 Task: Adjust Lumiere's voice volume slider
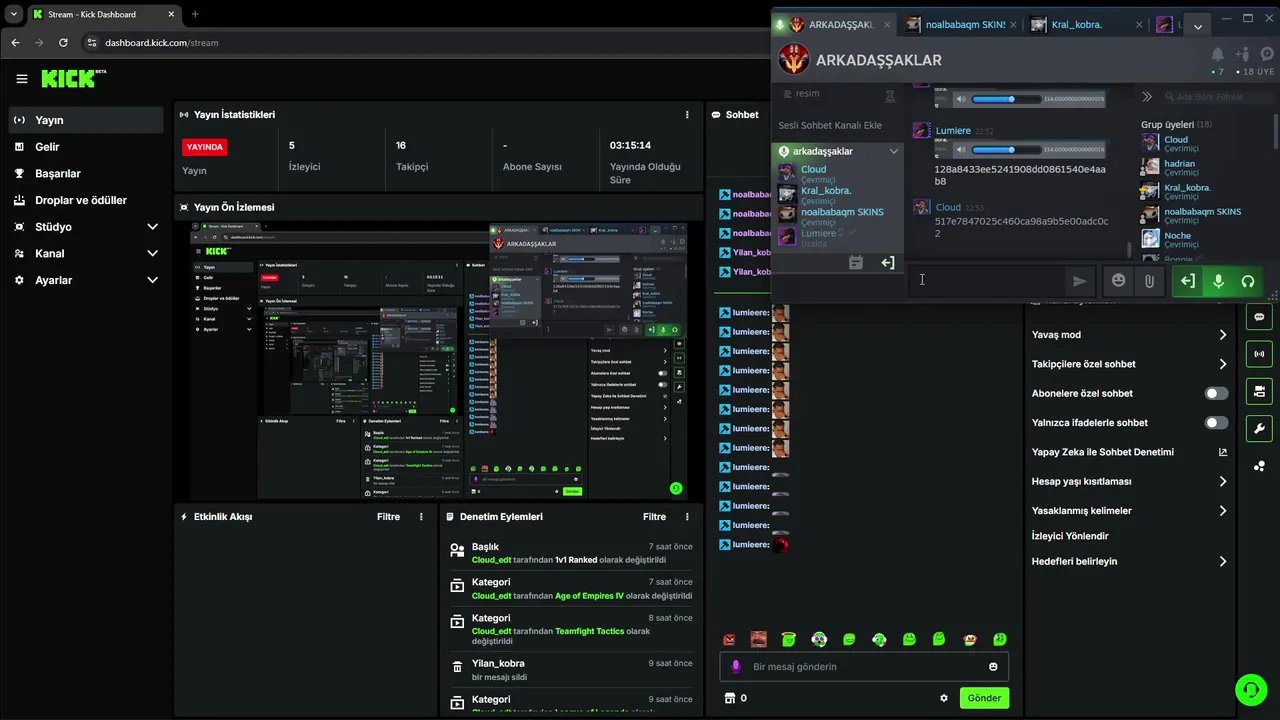(1007, 150)
